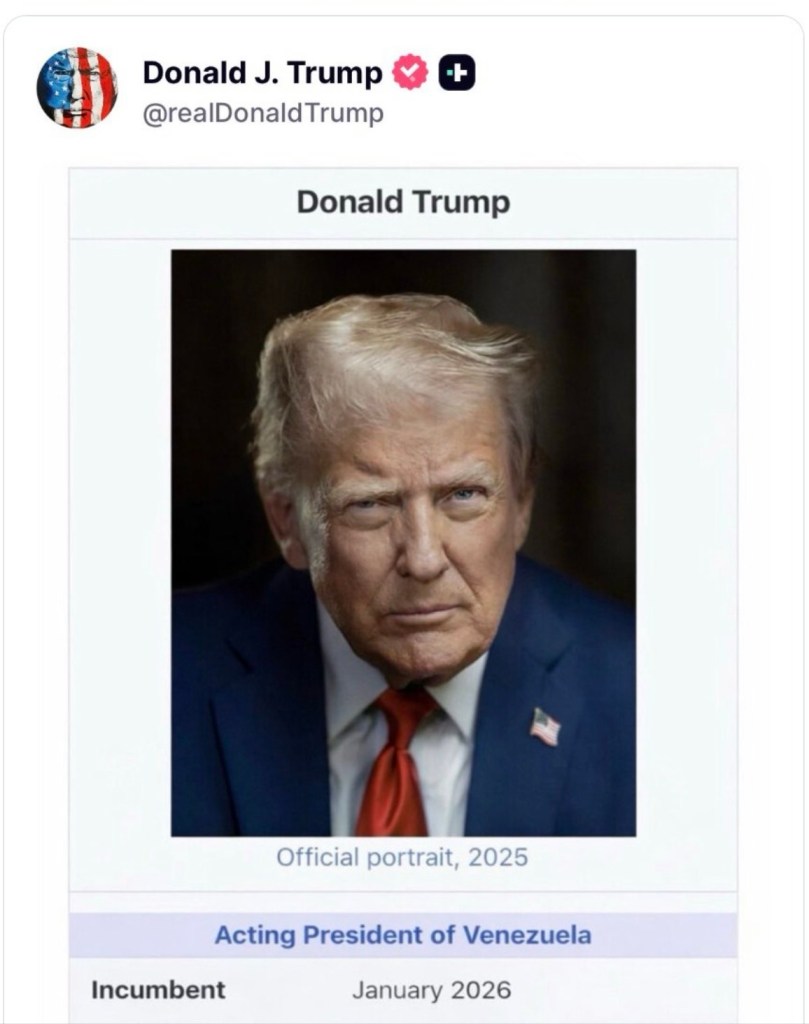This screenshot has height=1024, width=809.
Task: Click the pink verified checkmark badge
Action: (411, 73)
